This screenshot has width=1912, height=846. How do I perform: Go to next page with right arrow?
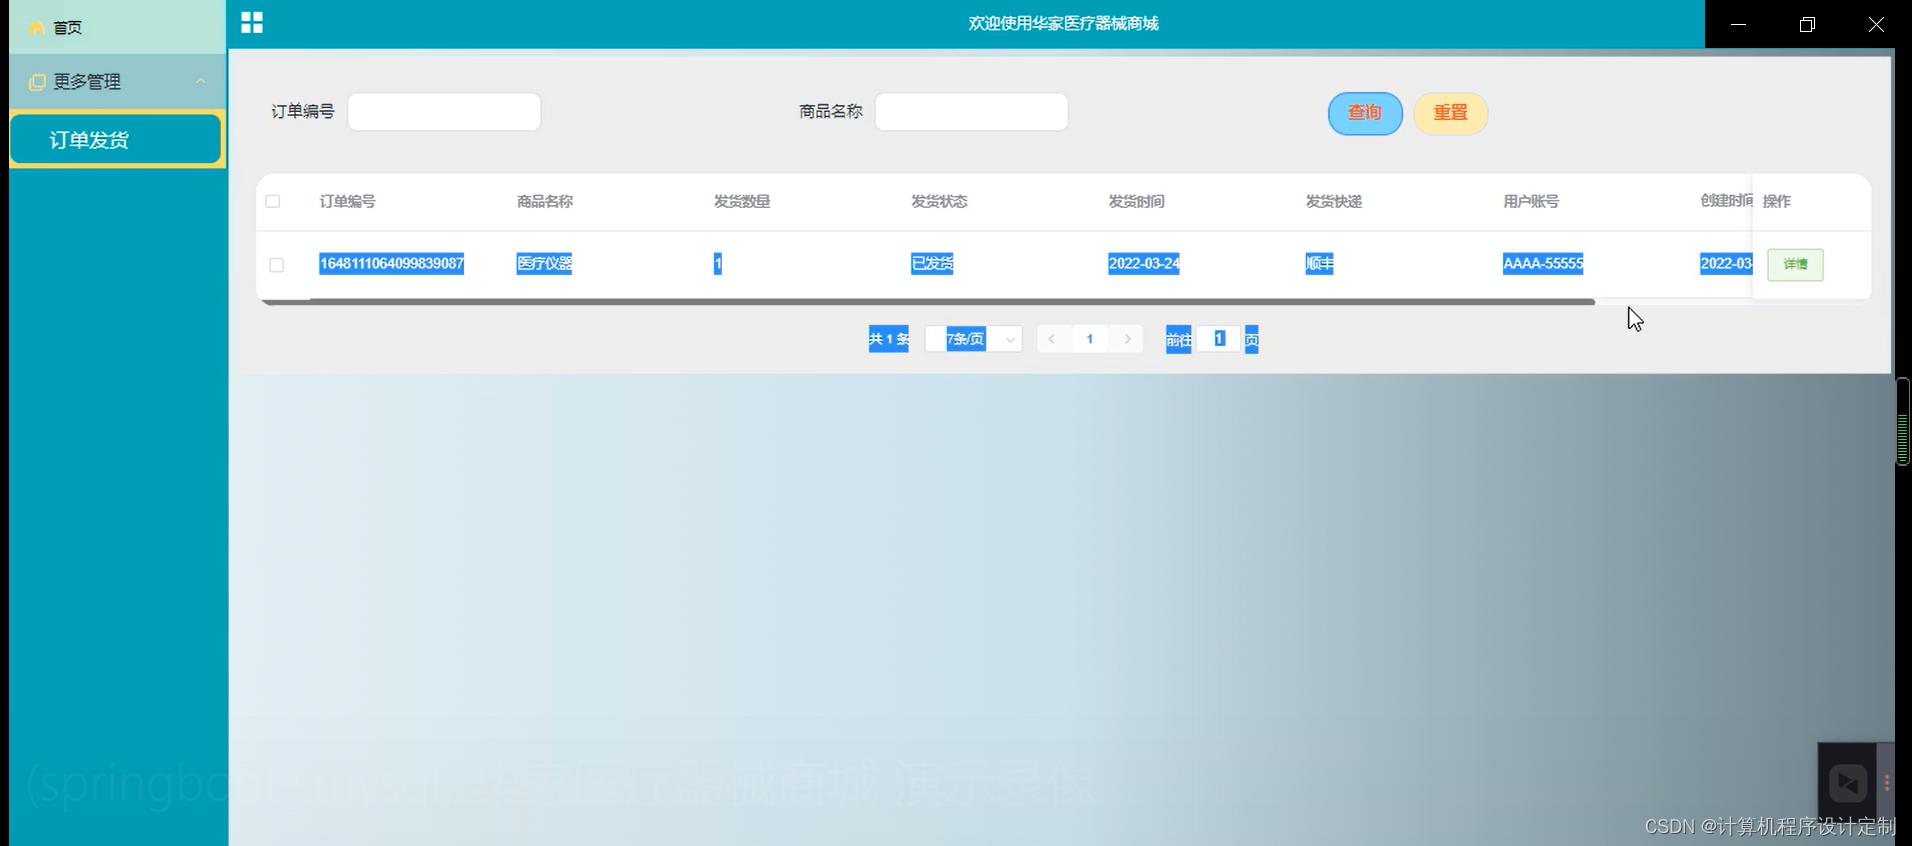click(1128, 339)
